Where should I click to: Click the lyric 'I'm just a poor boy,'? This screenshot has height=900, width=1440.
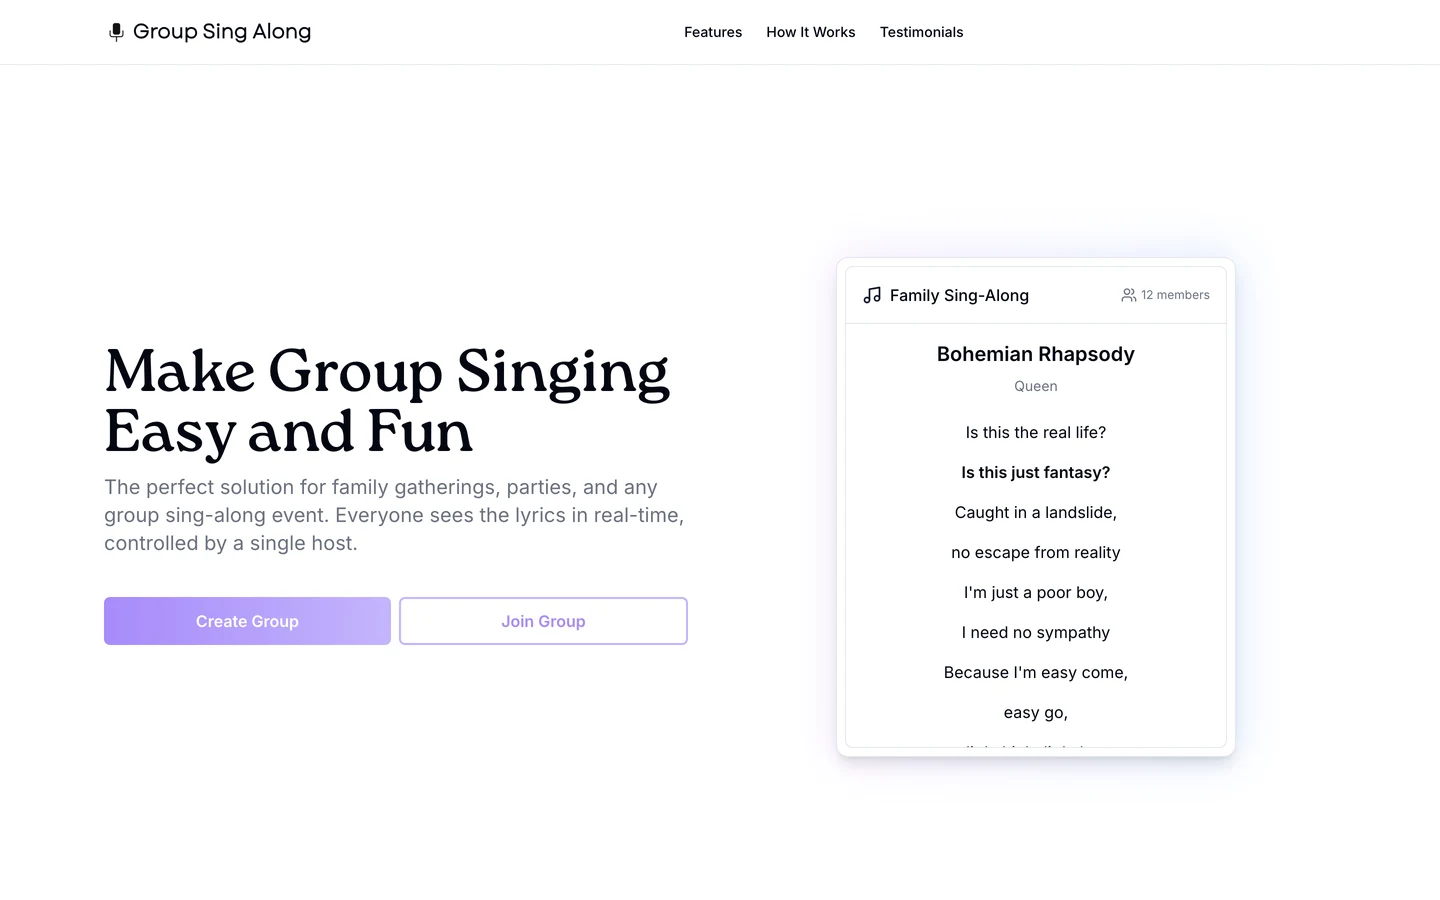(1036, 592)
